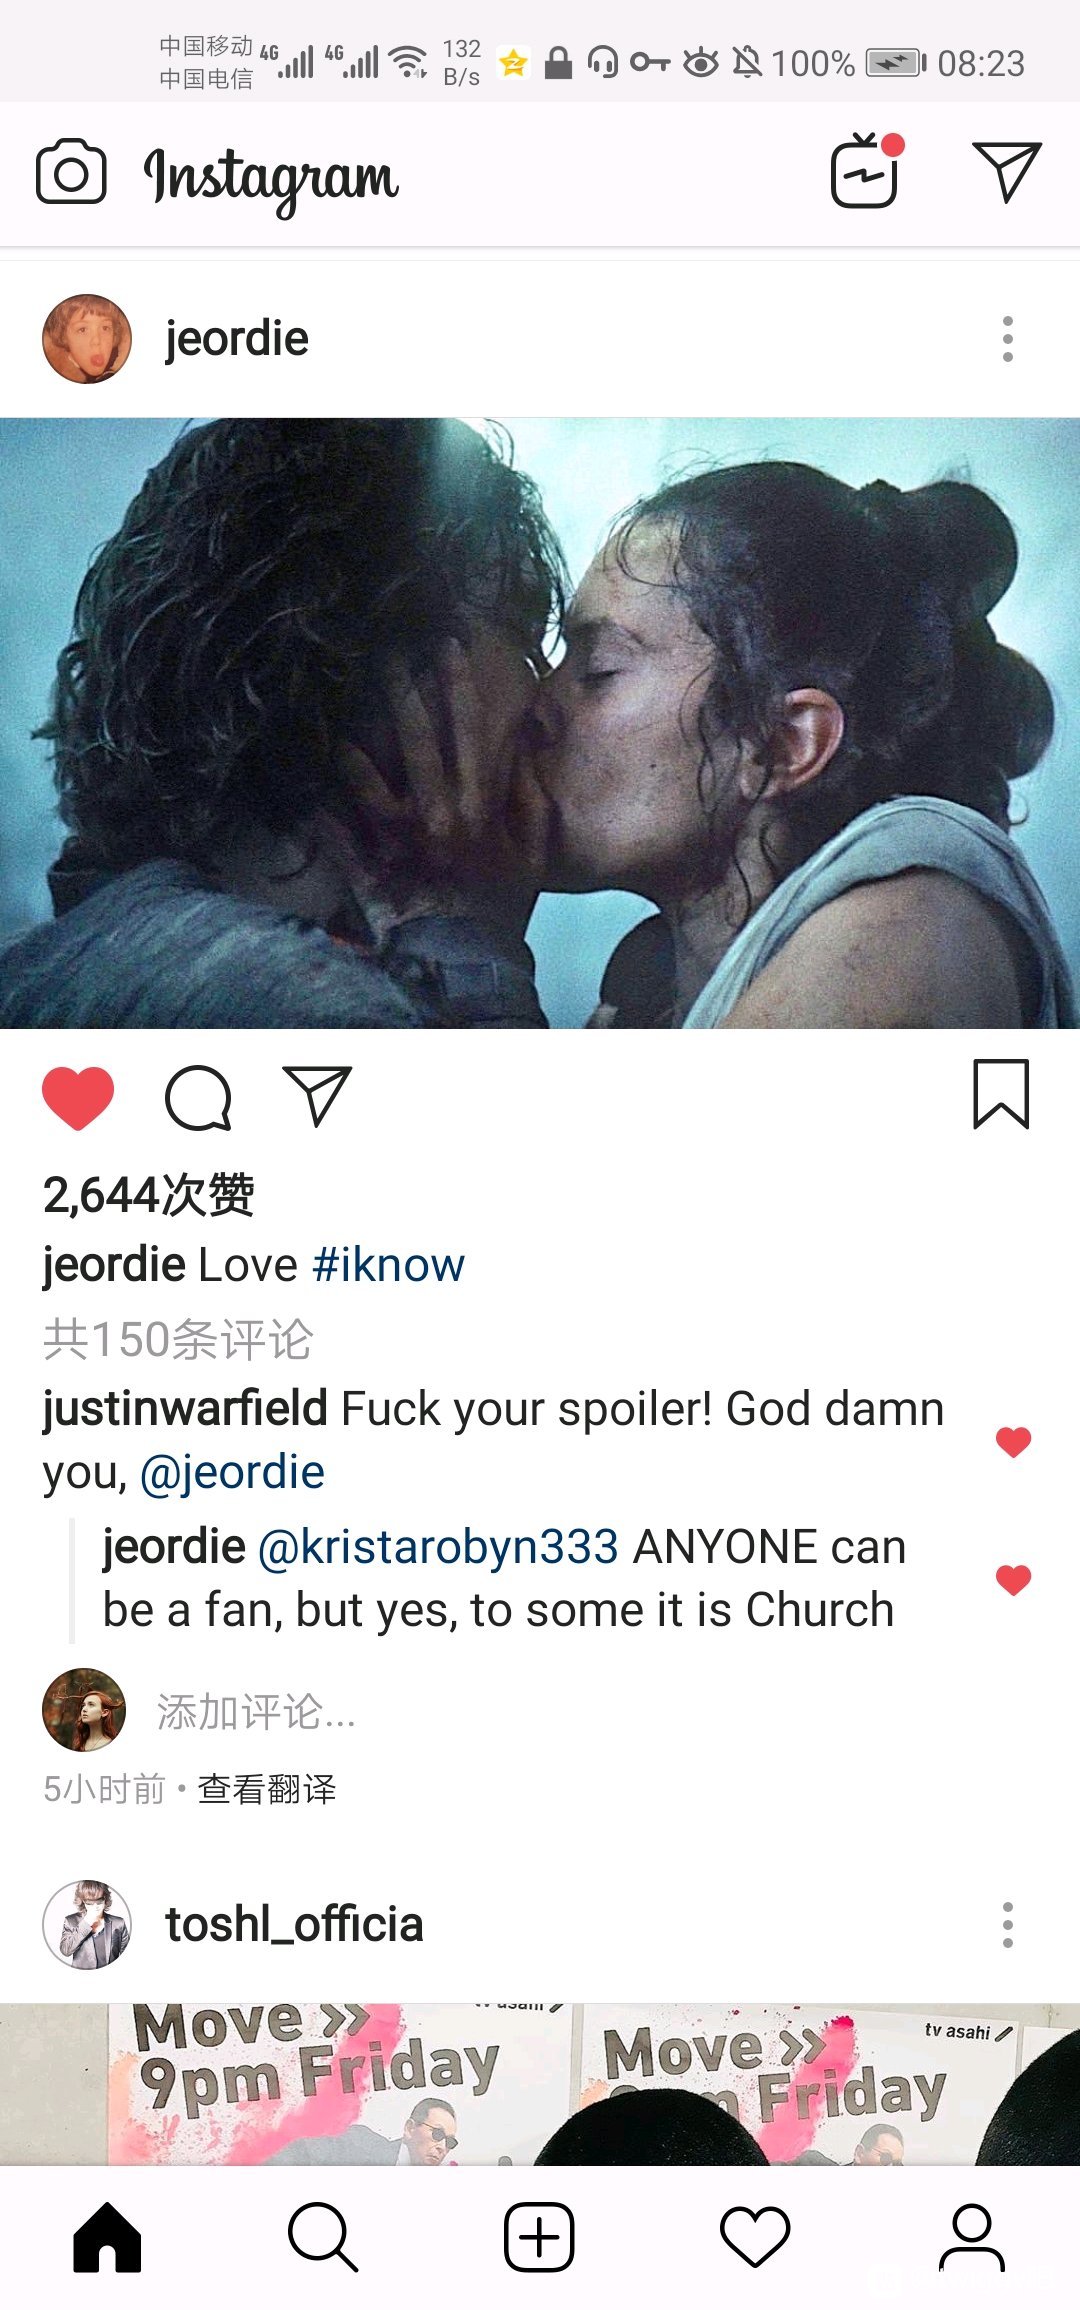Image resolution: width=1080 pixels, height=2310 pixels.
Task: Open IGTV from the top bar
Action: pyautogui.click(x=865, y=172)
